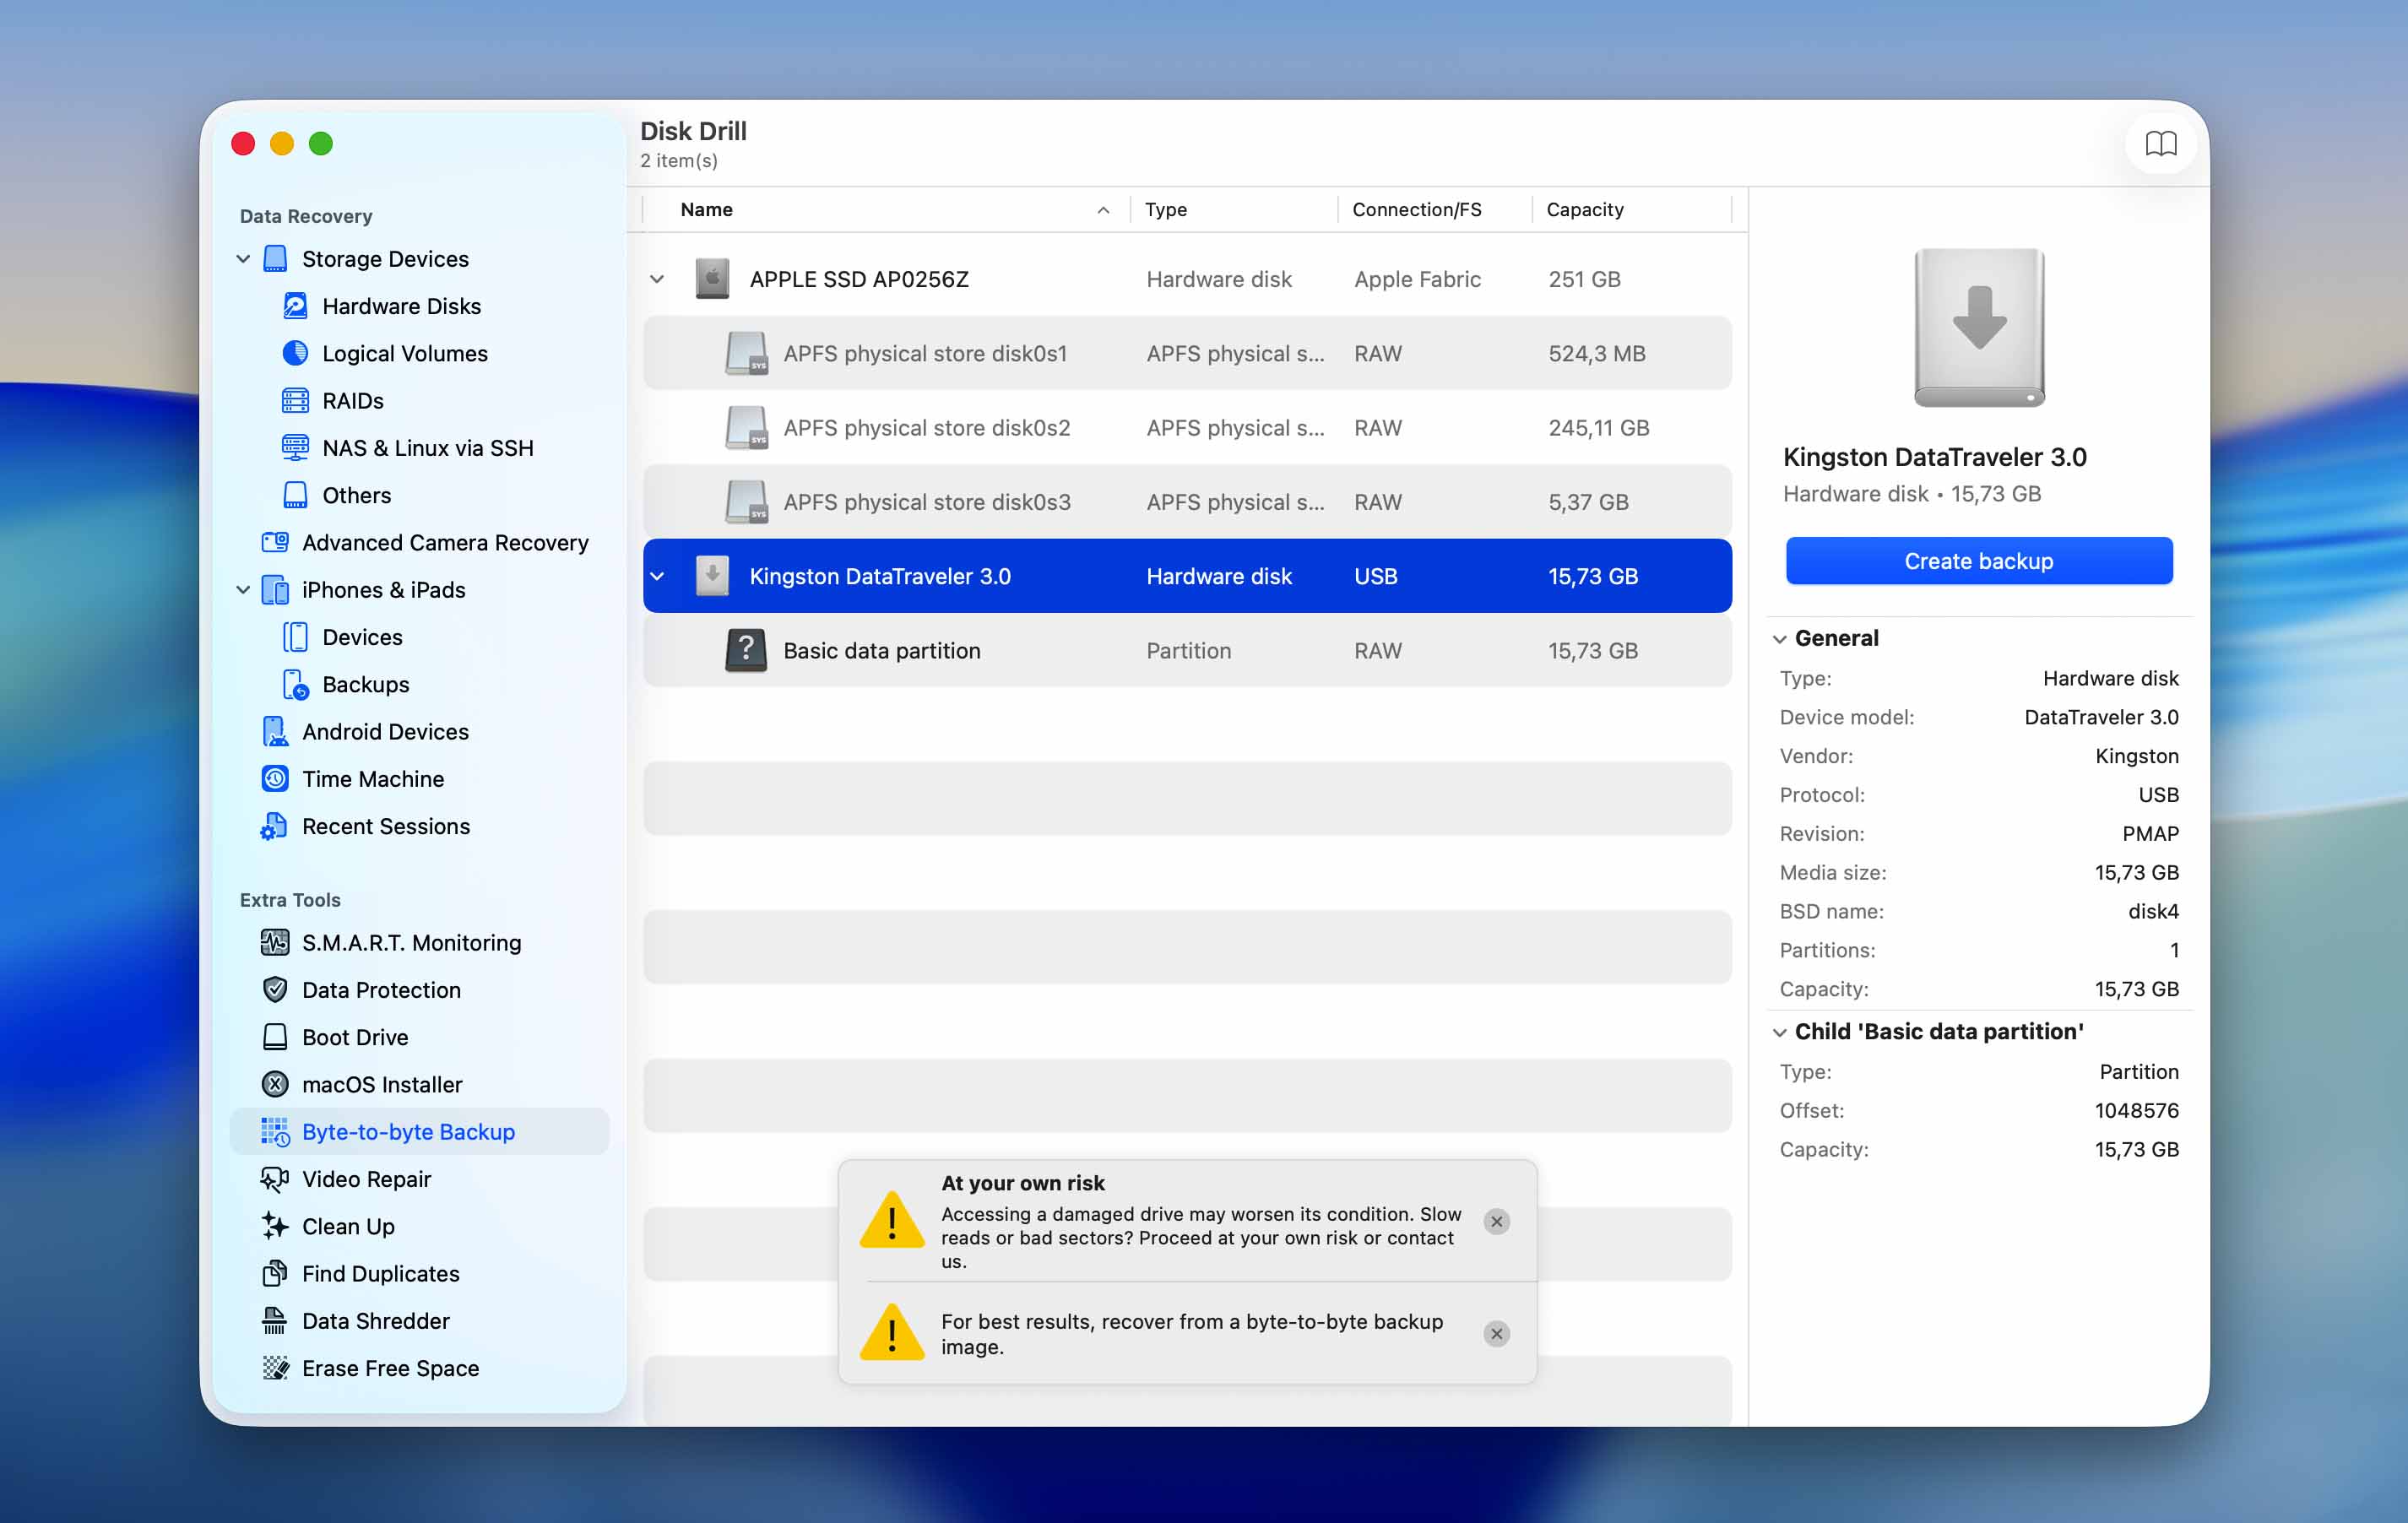Open the Recent Sessions label

click(386, 826)
